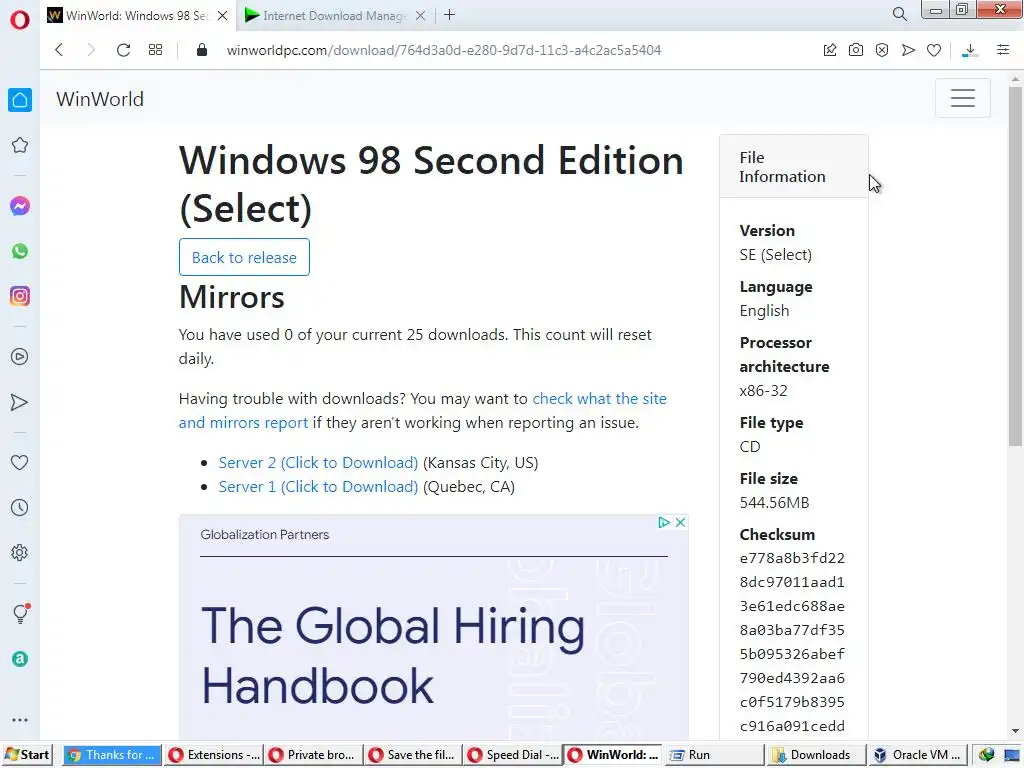Click the WinWorld brand link
The width and height of the screenshot is (1024, 768).
100,99
